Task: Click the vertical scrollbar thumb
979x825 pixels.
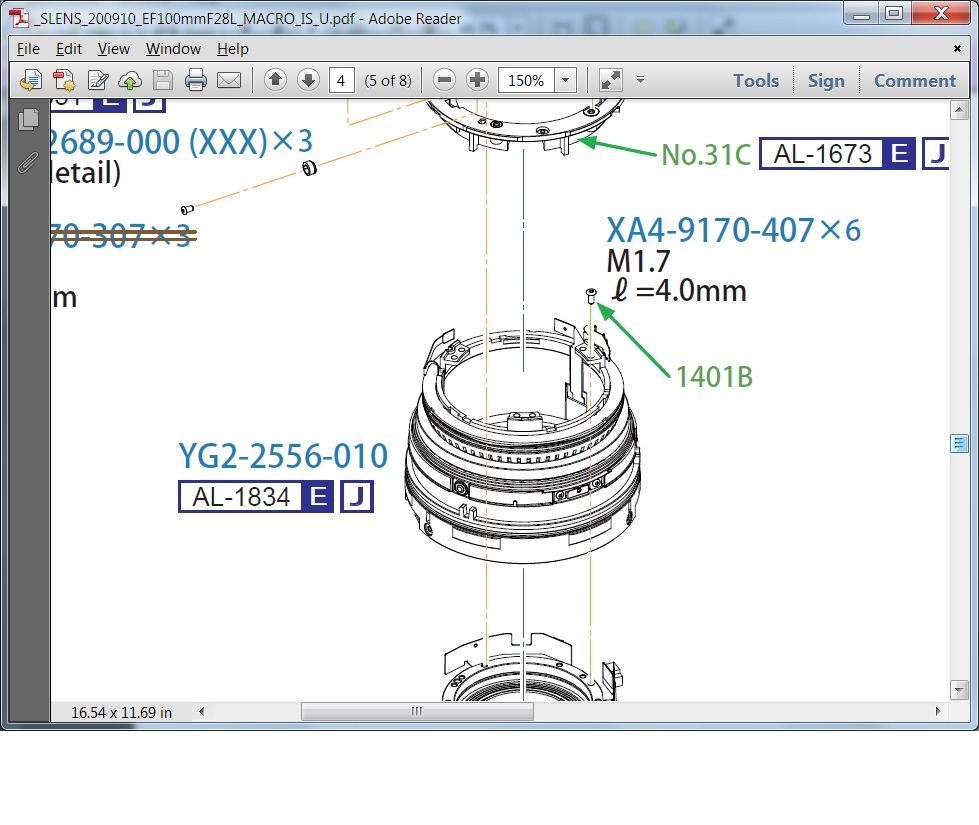Action: coord(959,443)
